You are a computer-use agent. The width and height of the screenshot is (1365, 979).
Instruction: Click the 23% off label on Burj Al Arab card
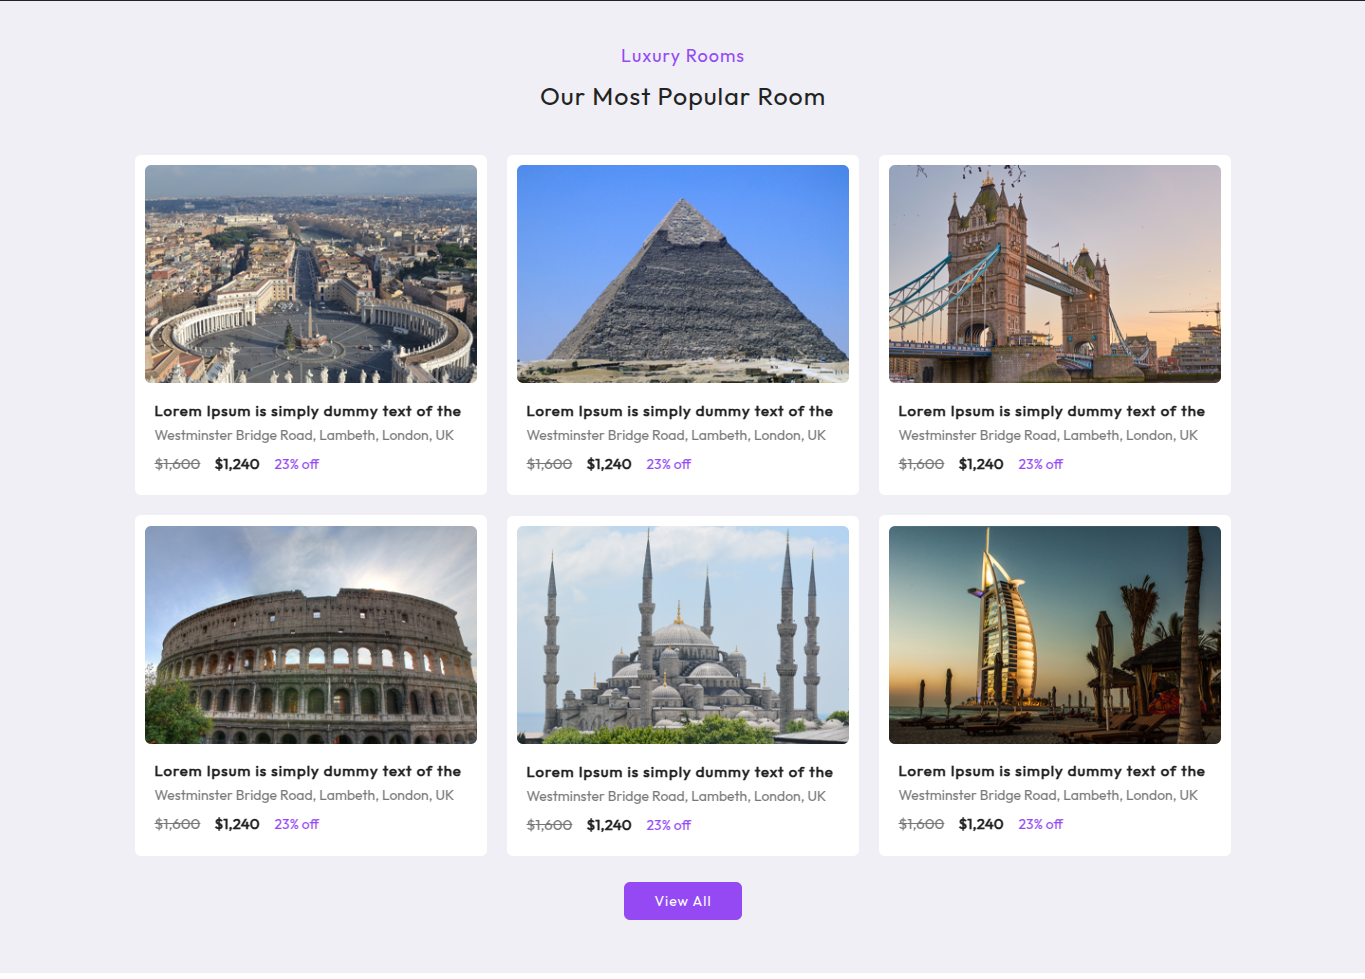click(x=1040, y=824)
